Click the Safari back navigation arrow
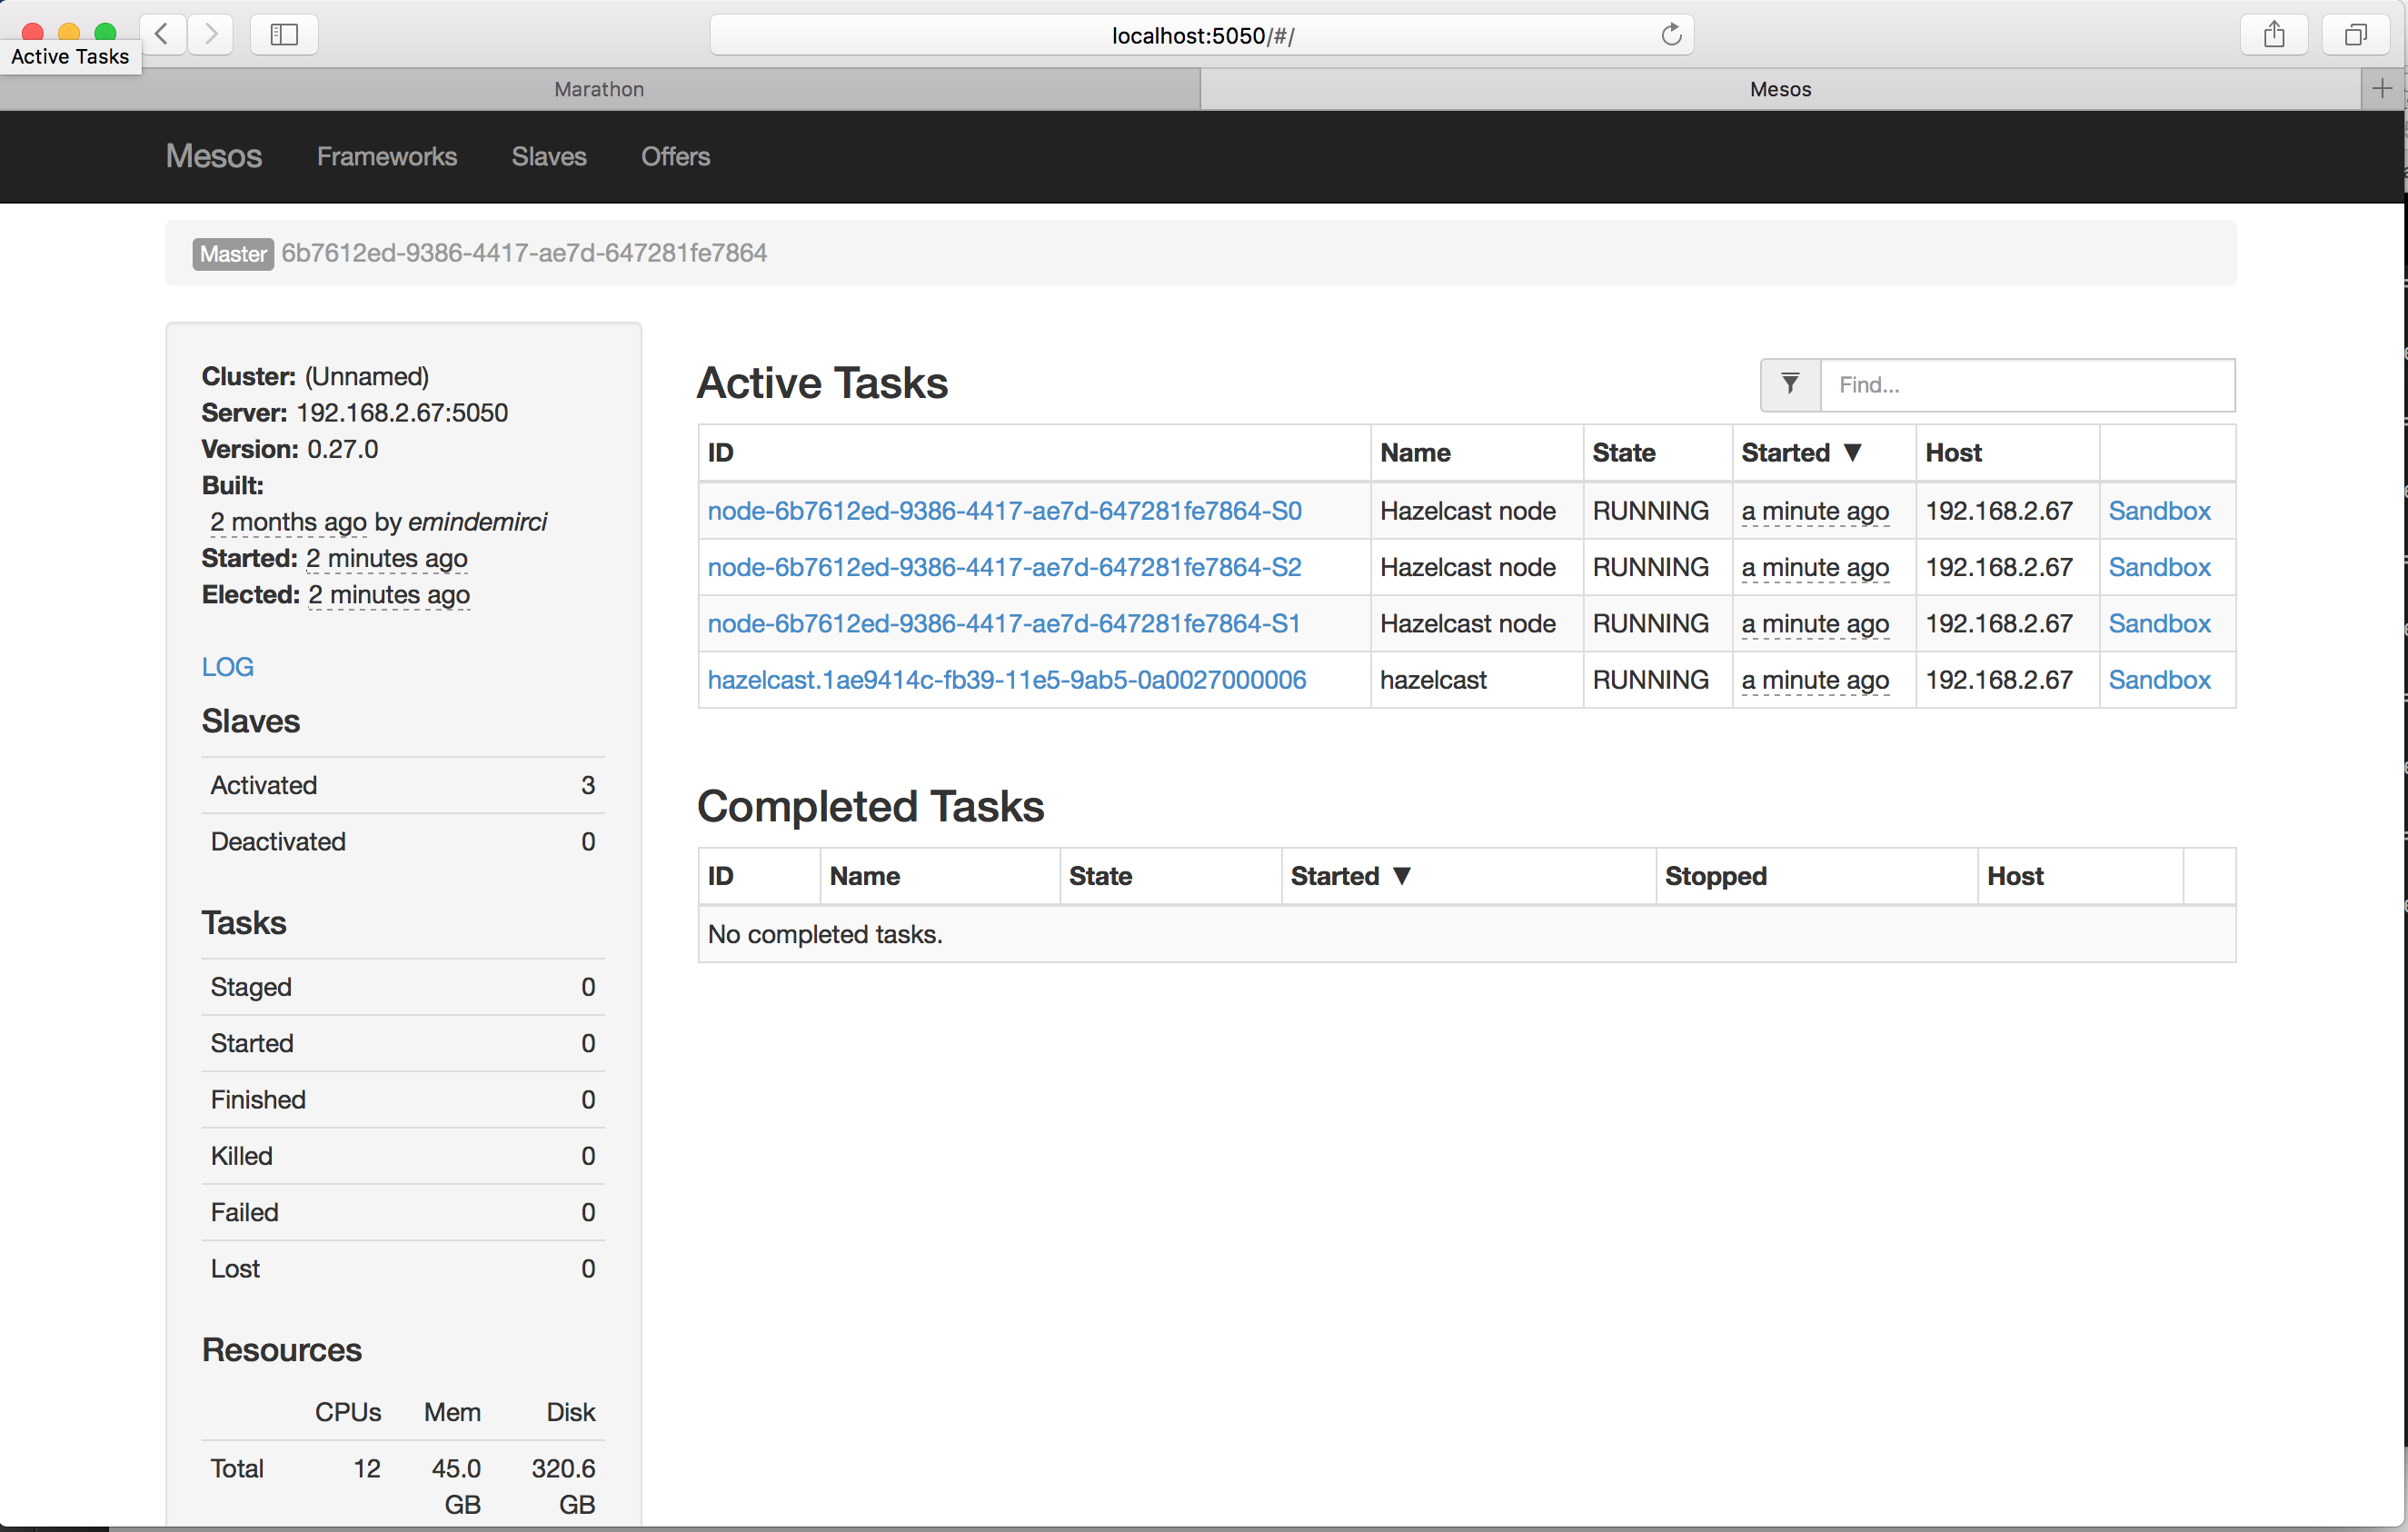The image size is (2408, 1532). coord(162,35)
